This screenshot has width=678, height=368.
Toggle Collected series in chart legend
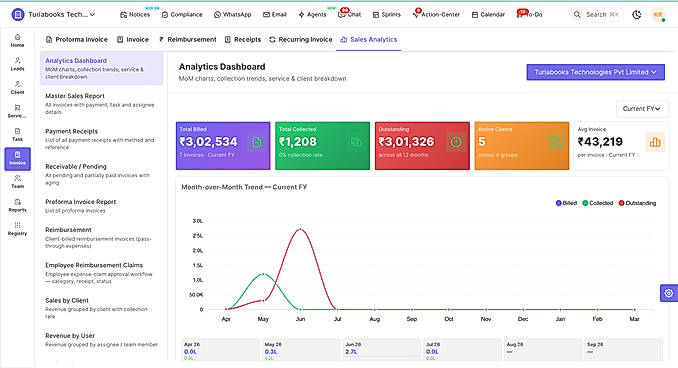[598, 203]
